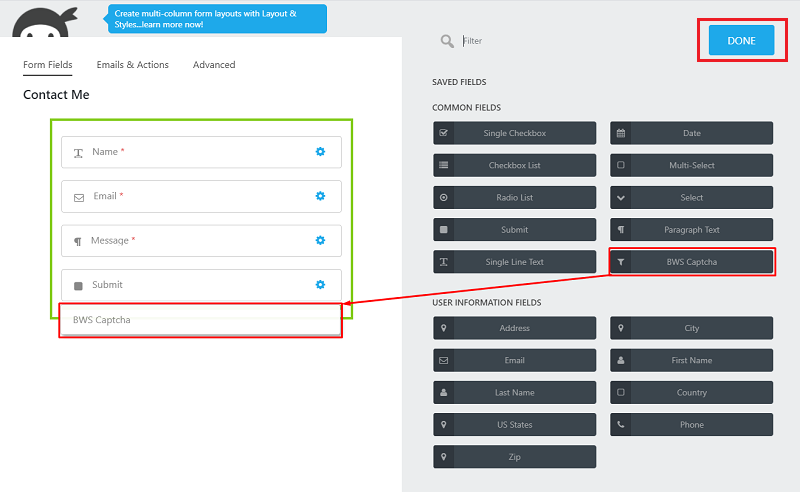Click the Radio List icon

pyautogui.click(x=444, y=198)
